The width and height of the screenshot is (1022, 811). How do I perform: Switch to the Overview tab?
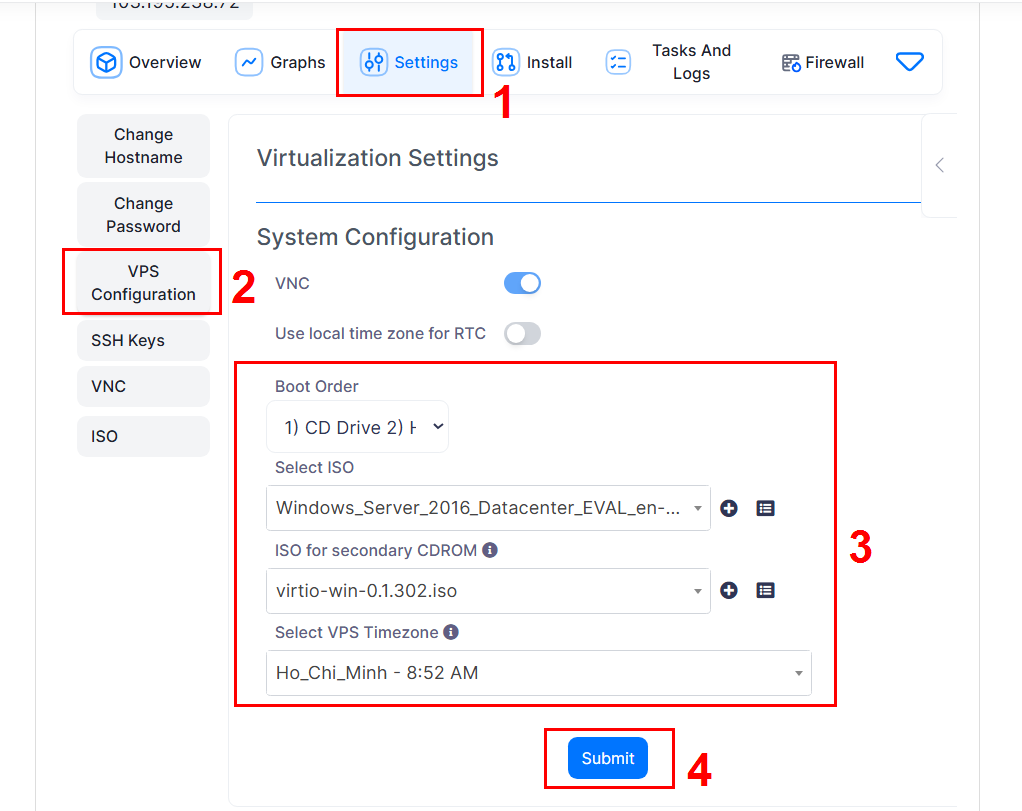point(146,63)
